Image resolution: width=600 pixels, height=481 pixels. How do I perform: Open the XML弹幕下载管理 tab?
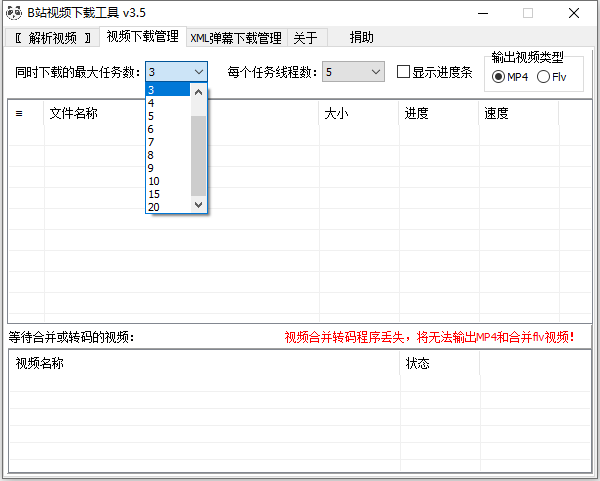click(x=236, y=38)
